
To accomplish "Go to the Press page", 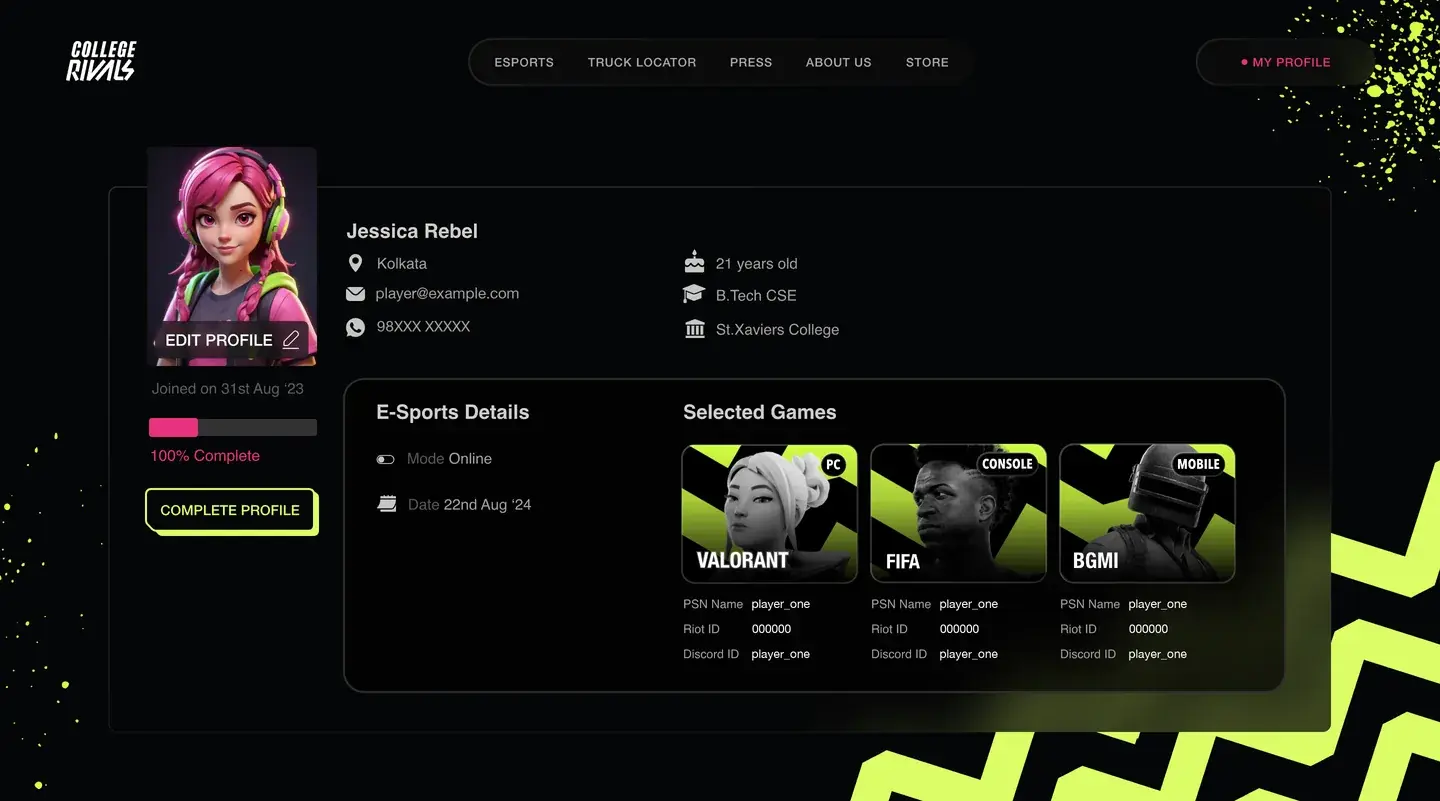I will click(751, 62).
